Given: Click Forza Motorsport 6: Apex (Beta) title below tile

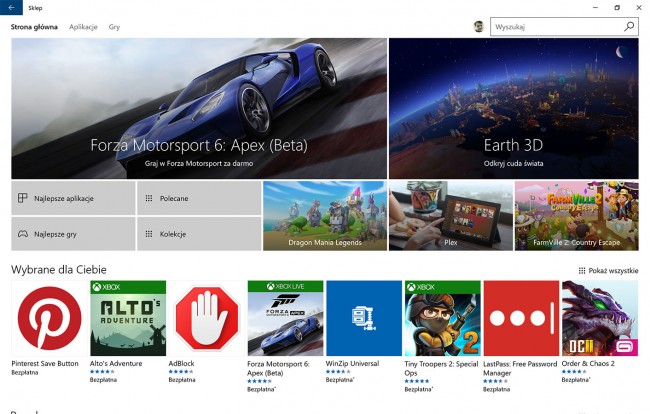Looking at the screenshot, I should 278,368.
